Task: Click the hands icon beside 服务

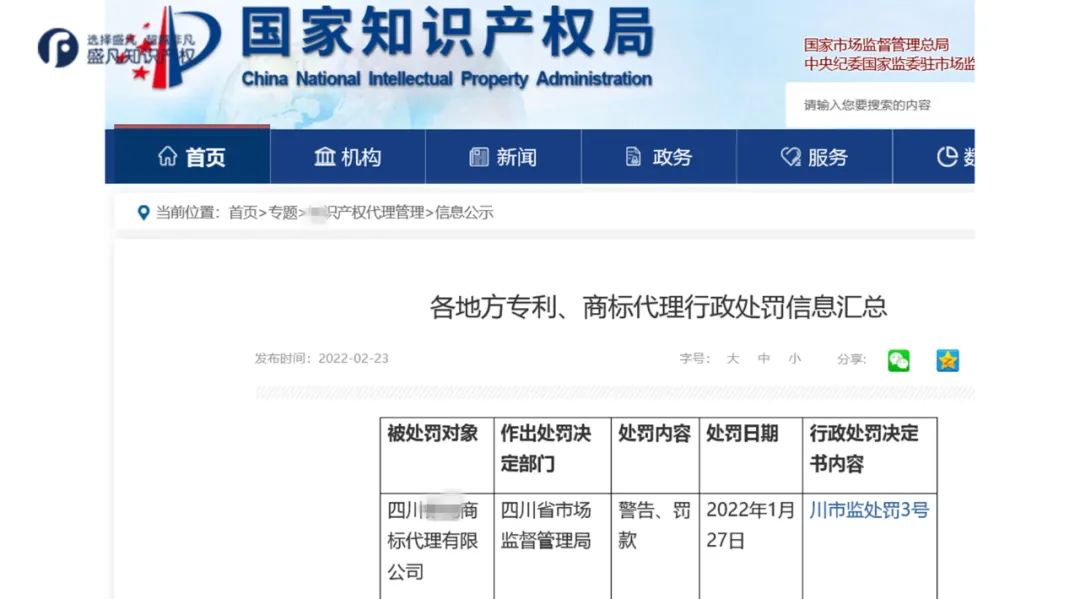Action: pos(789,156)
